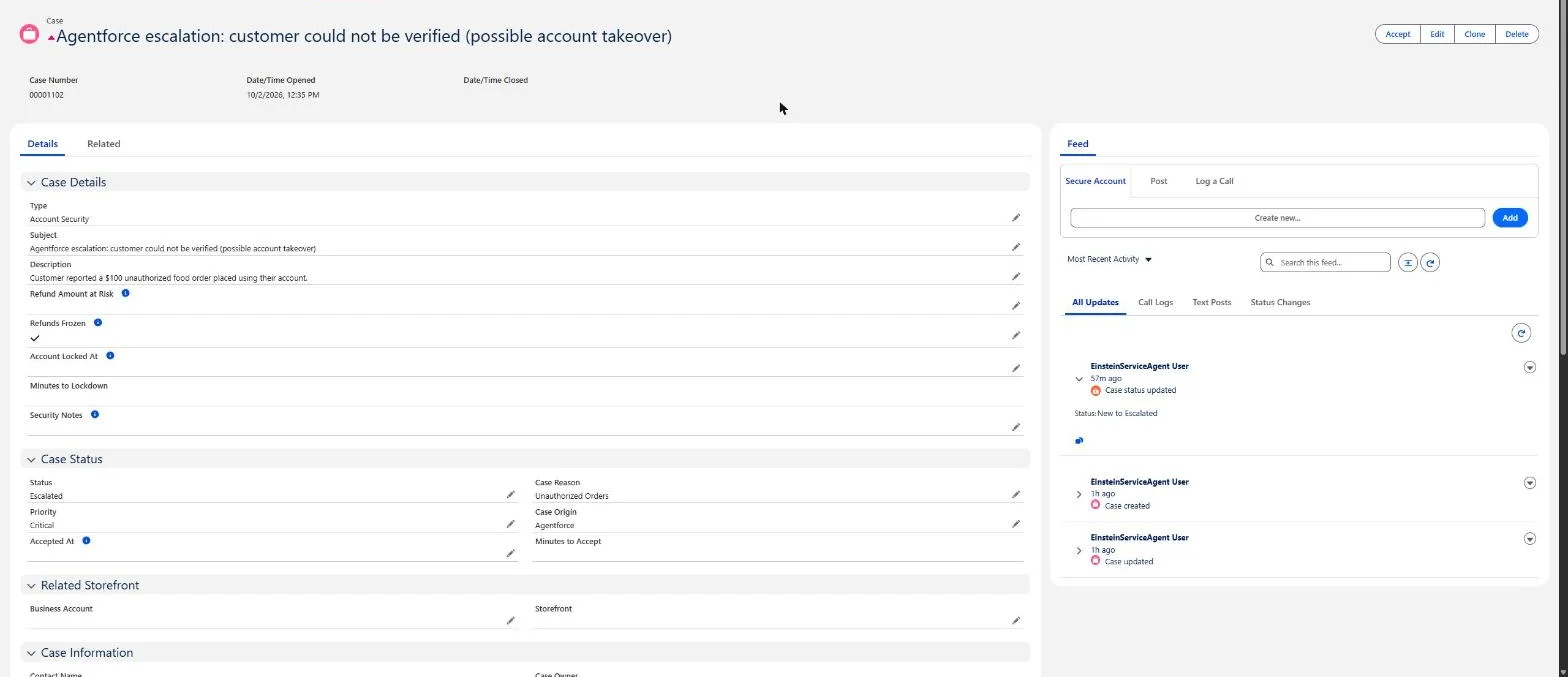Collapse the Related Storefront section
The image size is (1568, 677).
[x=31, y=585]
